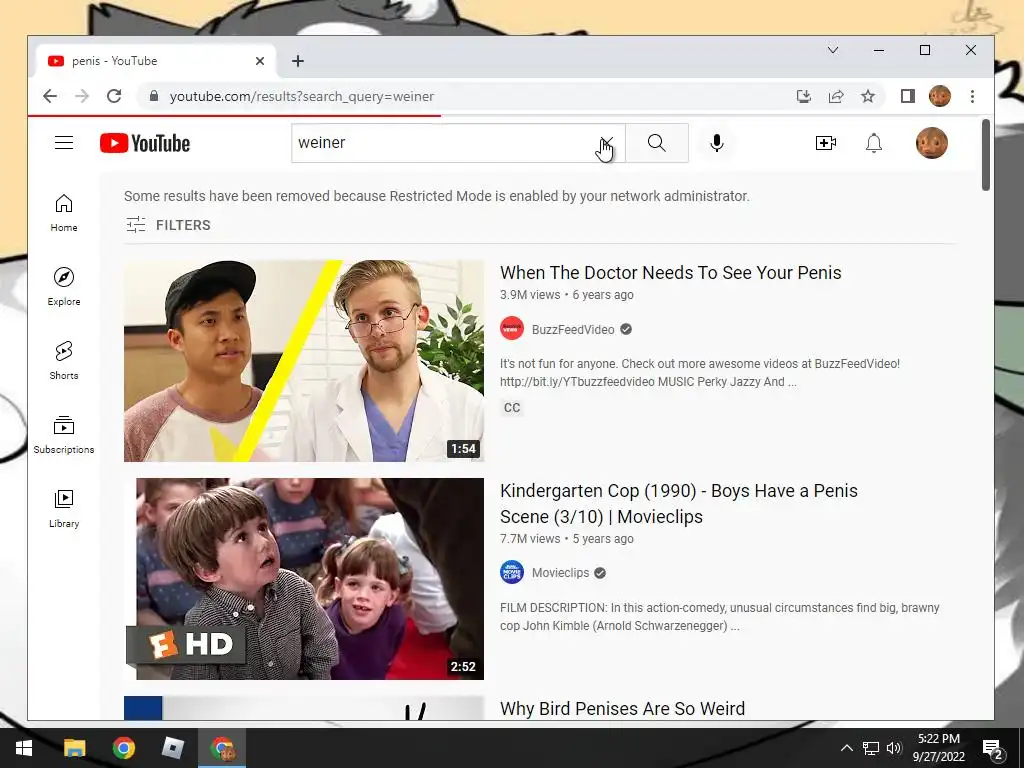Open the Kindergarten Cop (1990) video title
The width and height of the screenshot is (1024, 768).
pos(679,504)
